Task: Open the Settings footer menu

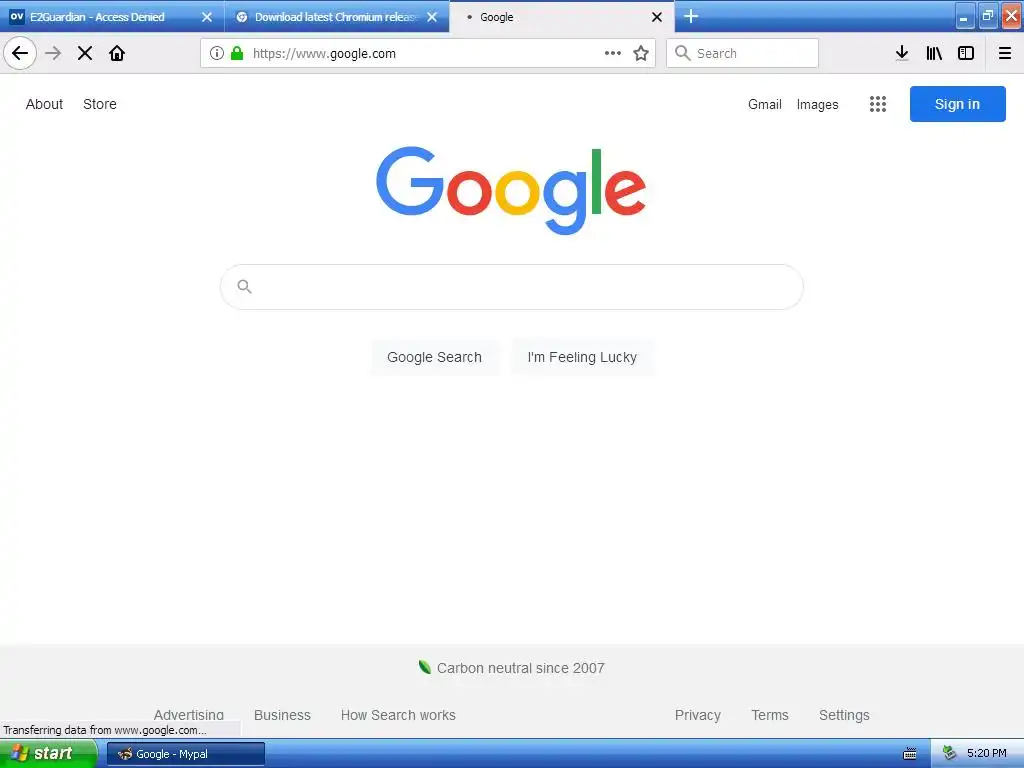Action: point(844,715)
